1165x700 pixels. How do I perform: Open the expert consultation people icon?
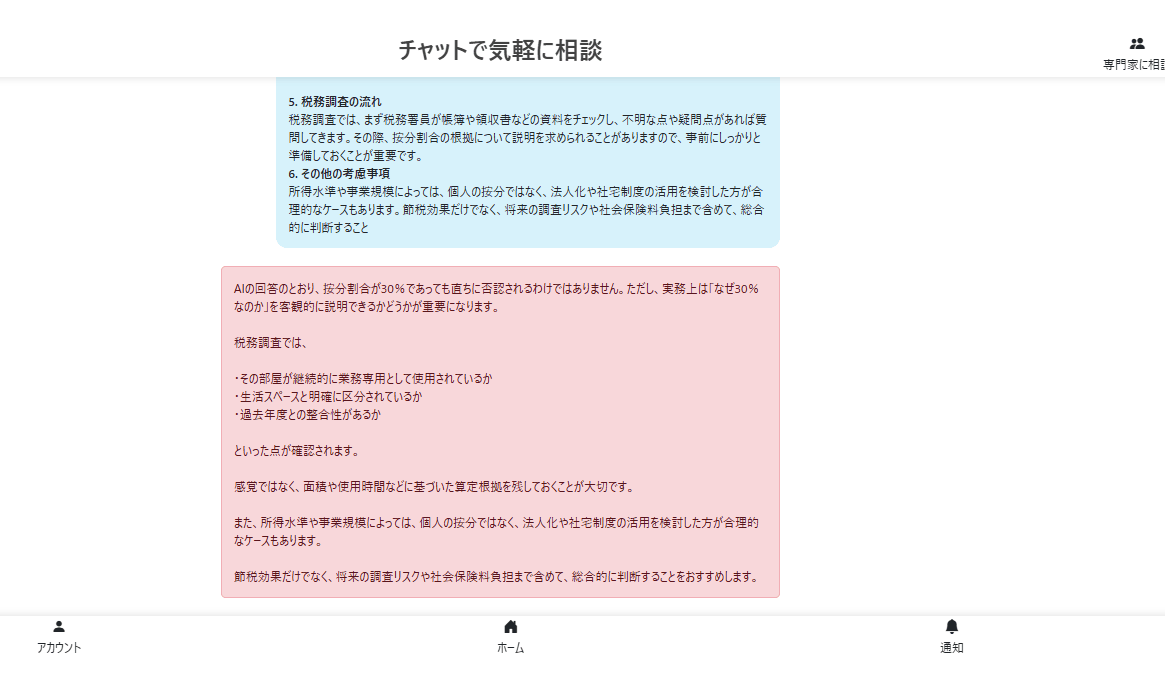[1137, 44]
